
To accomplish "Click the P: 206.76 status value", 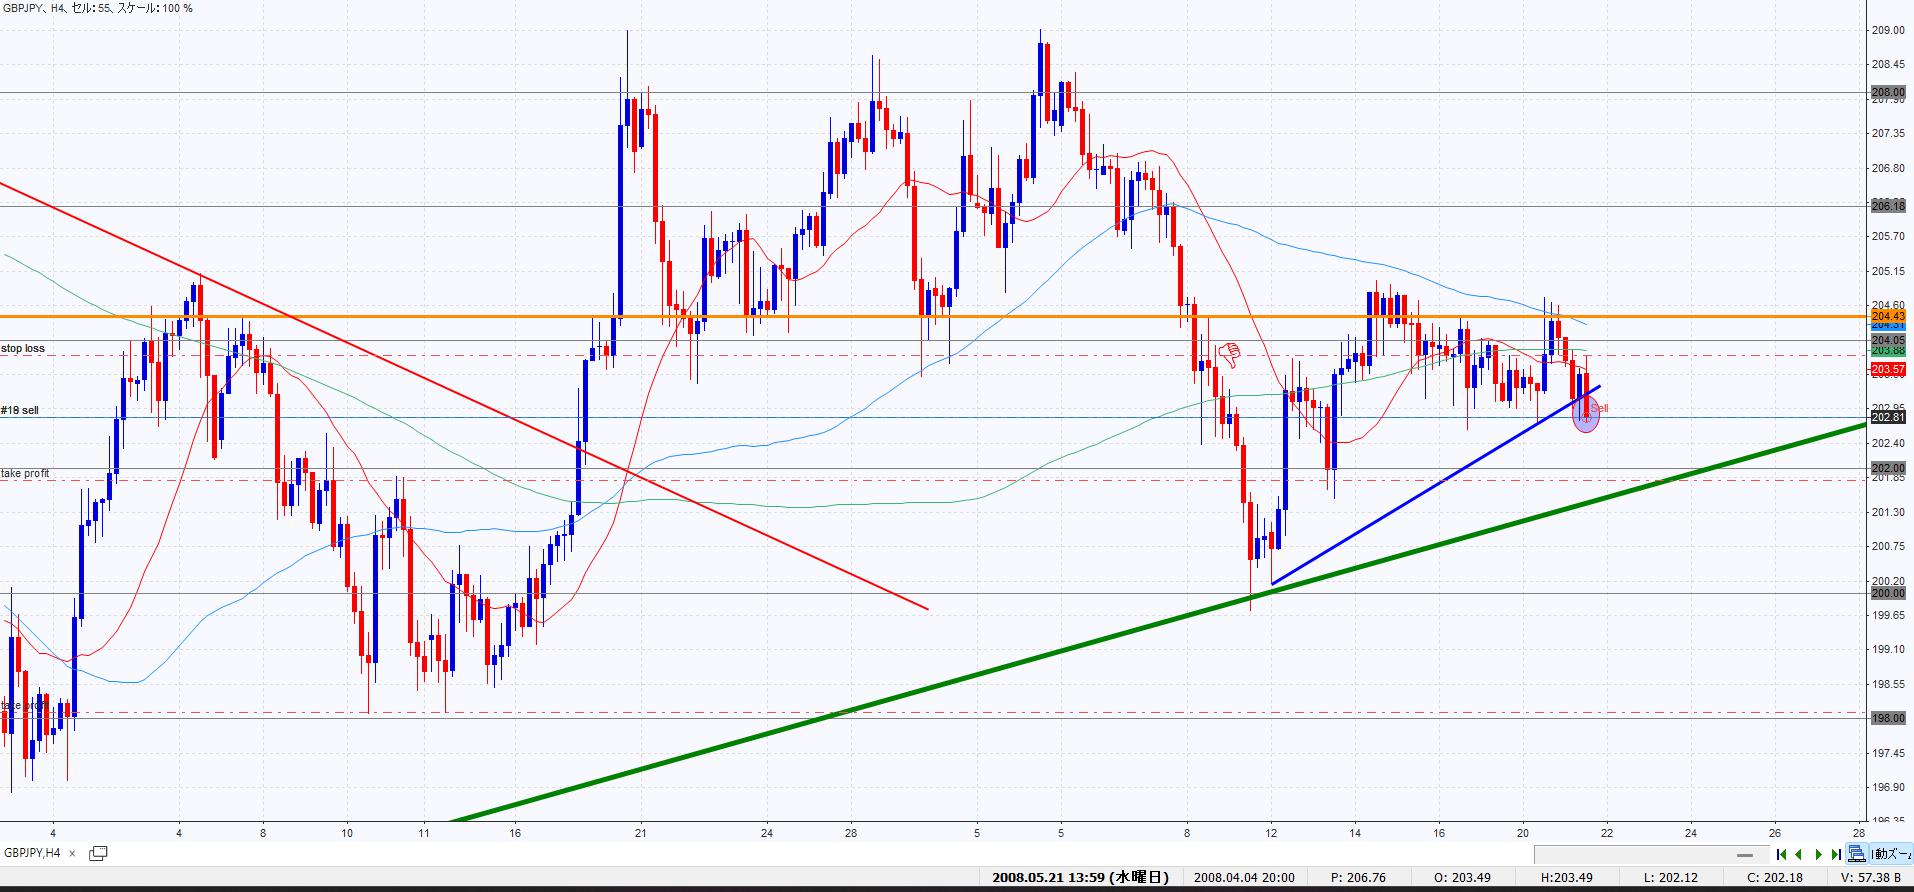I will click(1358, 878).
